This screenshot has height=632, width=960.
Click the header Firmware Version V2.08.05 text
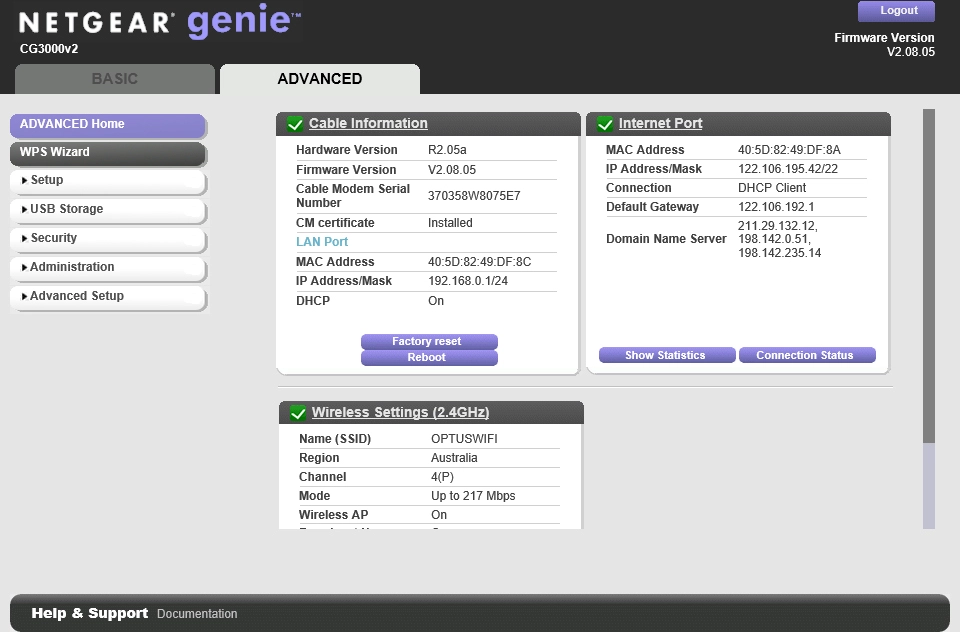click(x=884, y=45)
